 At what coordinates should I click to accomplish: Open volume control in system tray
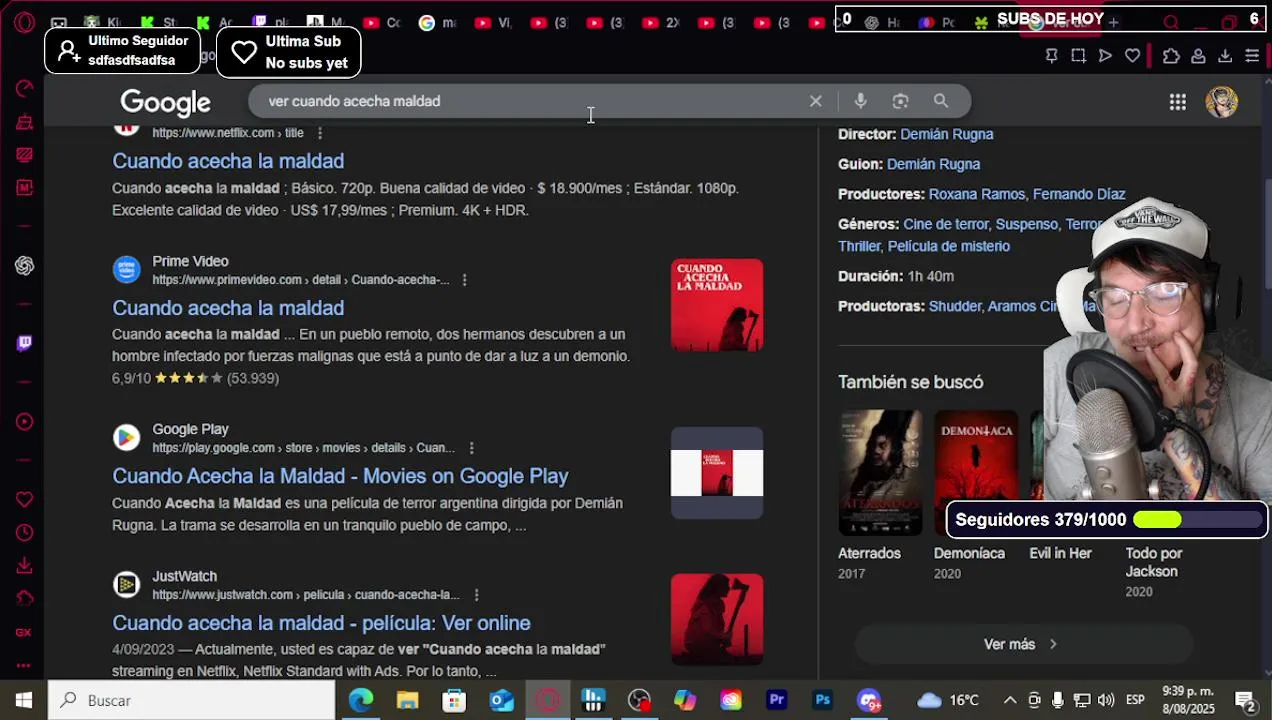pyautogui.click(x=1105, y=700)
